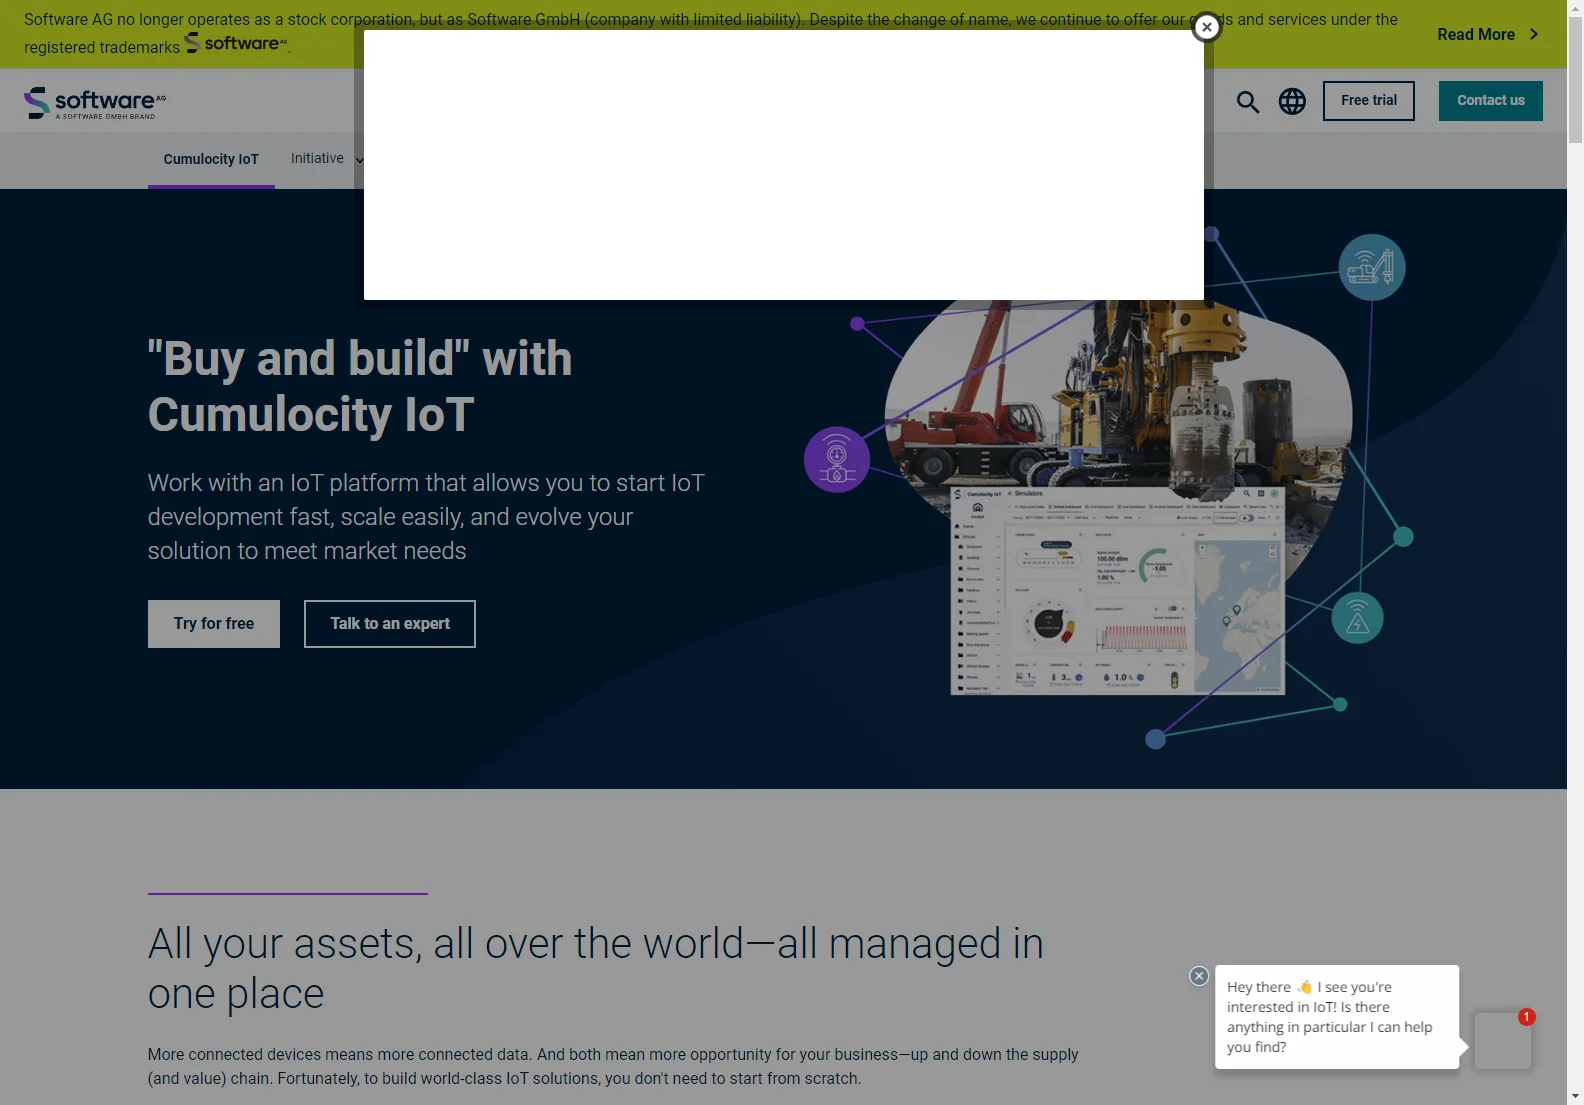The width and height of the screenshot is (1584, 1105).
Task: Click Talk to an expert button
Action: [x=390, y=624]
